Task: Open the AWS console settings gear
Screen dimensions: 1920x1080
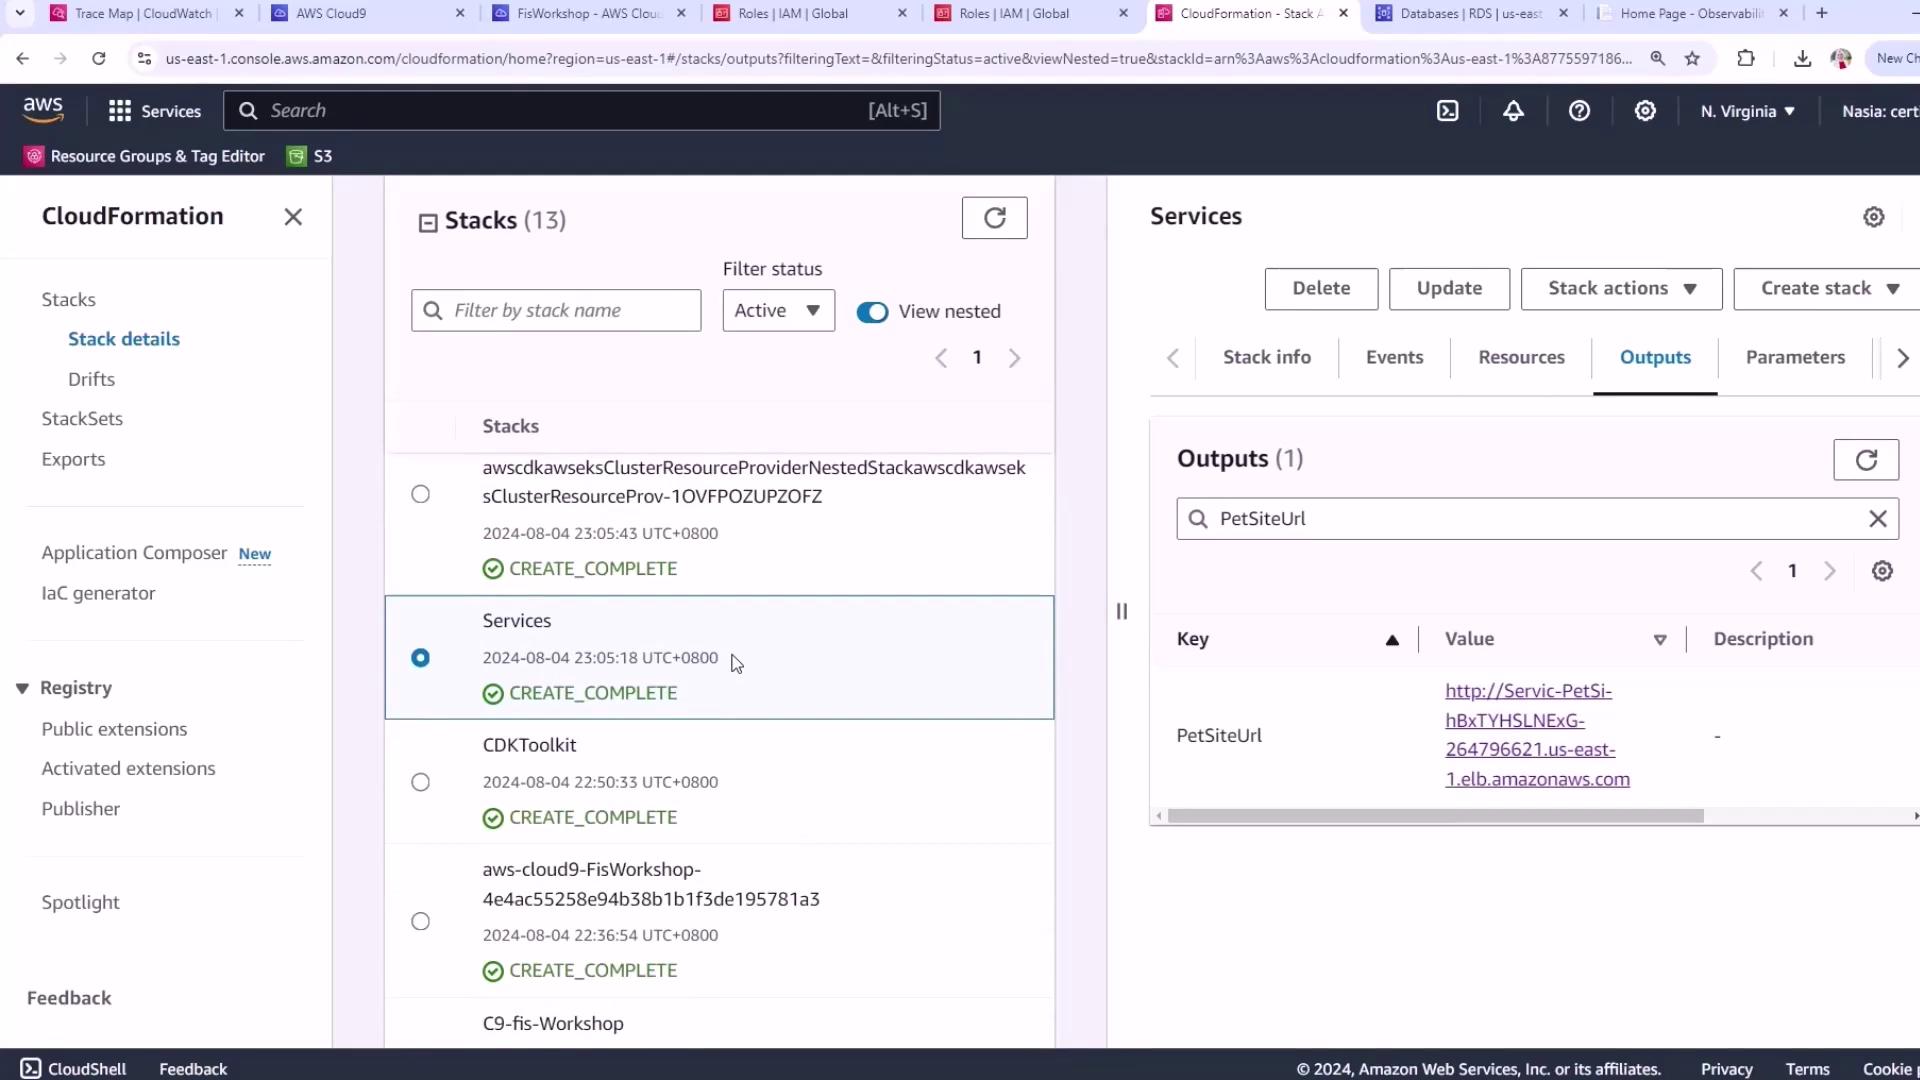Action: tap(1645, 111)
